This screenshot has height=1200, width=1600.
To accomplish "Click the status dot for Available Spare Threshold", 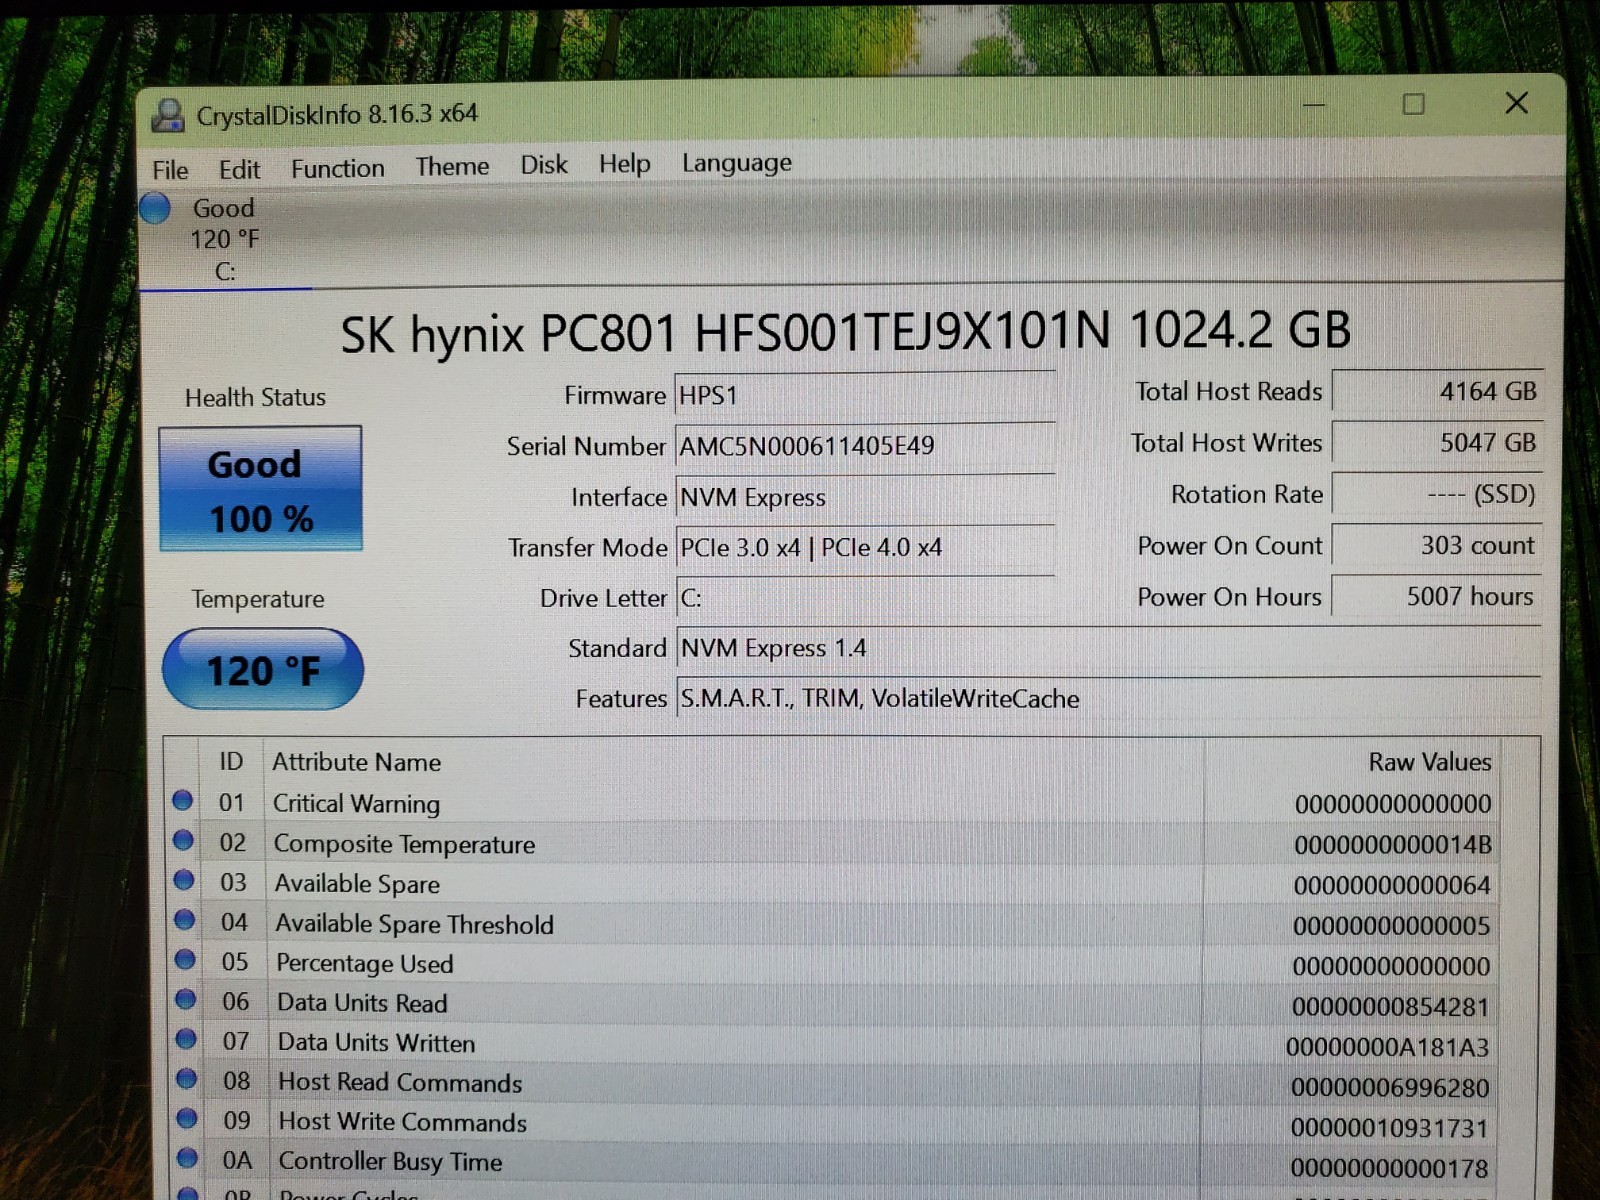I will point(185,920).
